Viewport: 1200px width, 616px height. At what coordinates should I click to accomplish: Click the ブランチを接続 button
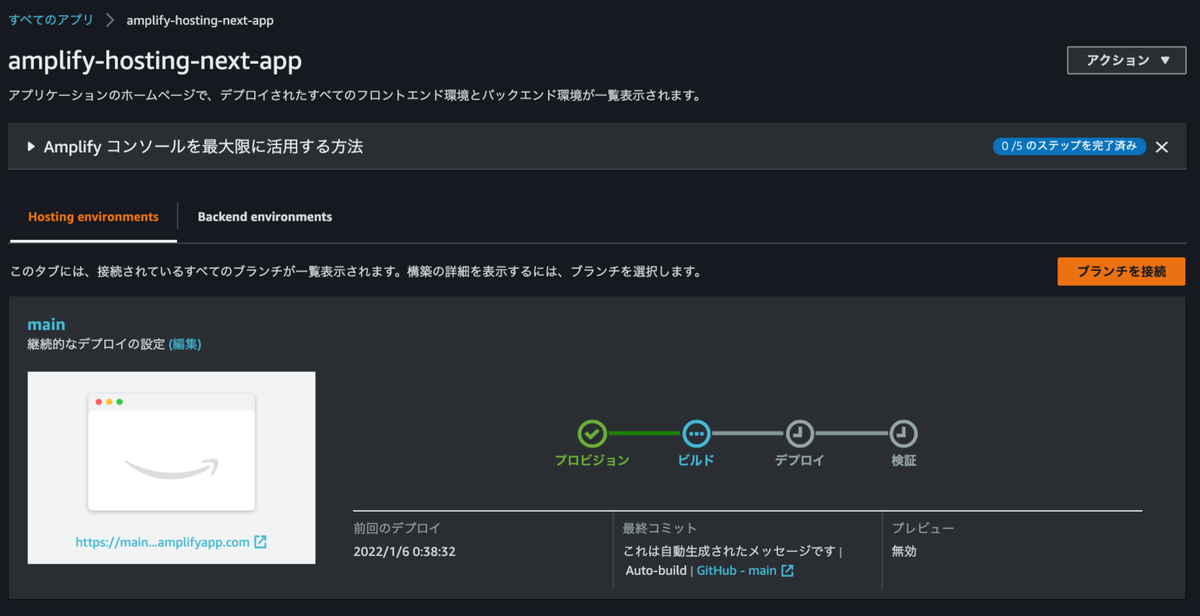coord(1121,271)
